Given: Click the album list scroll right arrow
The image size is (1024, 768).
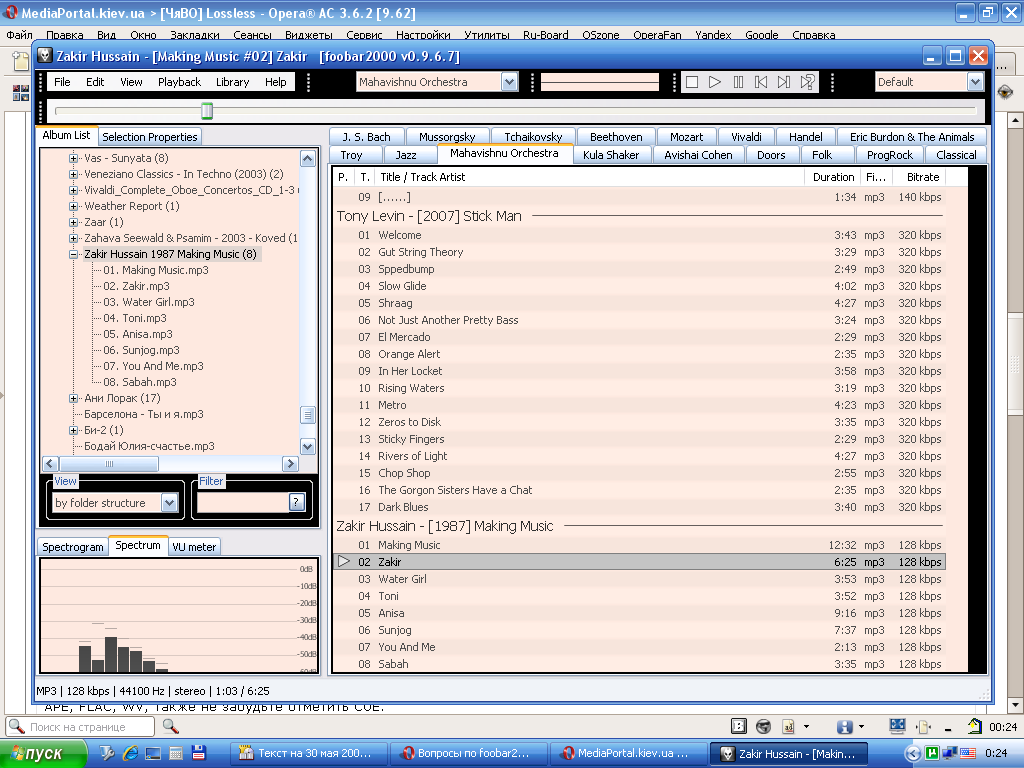Looking at the screenshot, I should [x=291, y=464].
